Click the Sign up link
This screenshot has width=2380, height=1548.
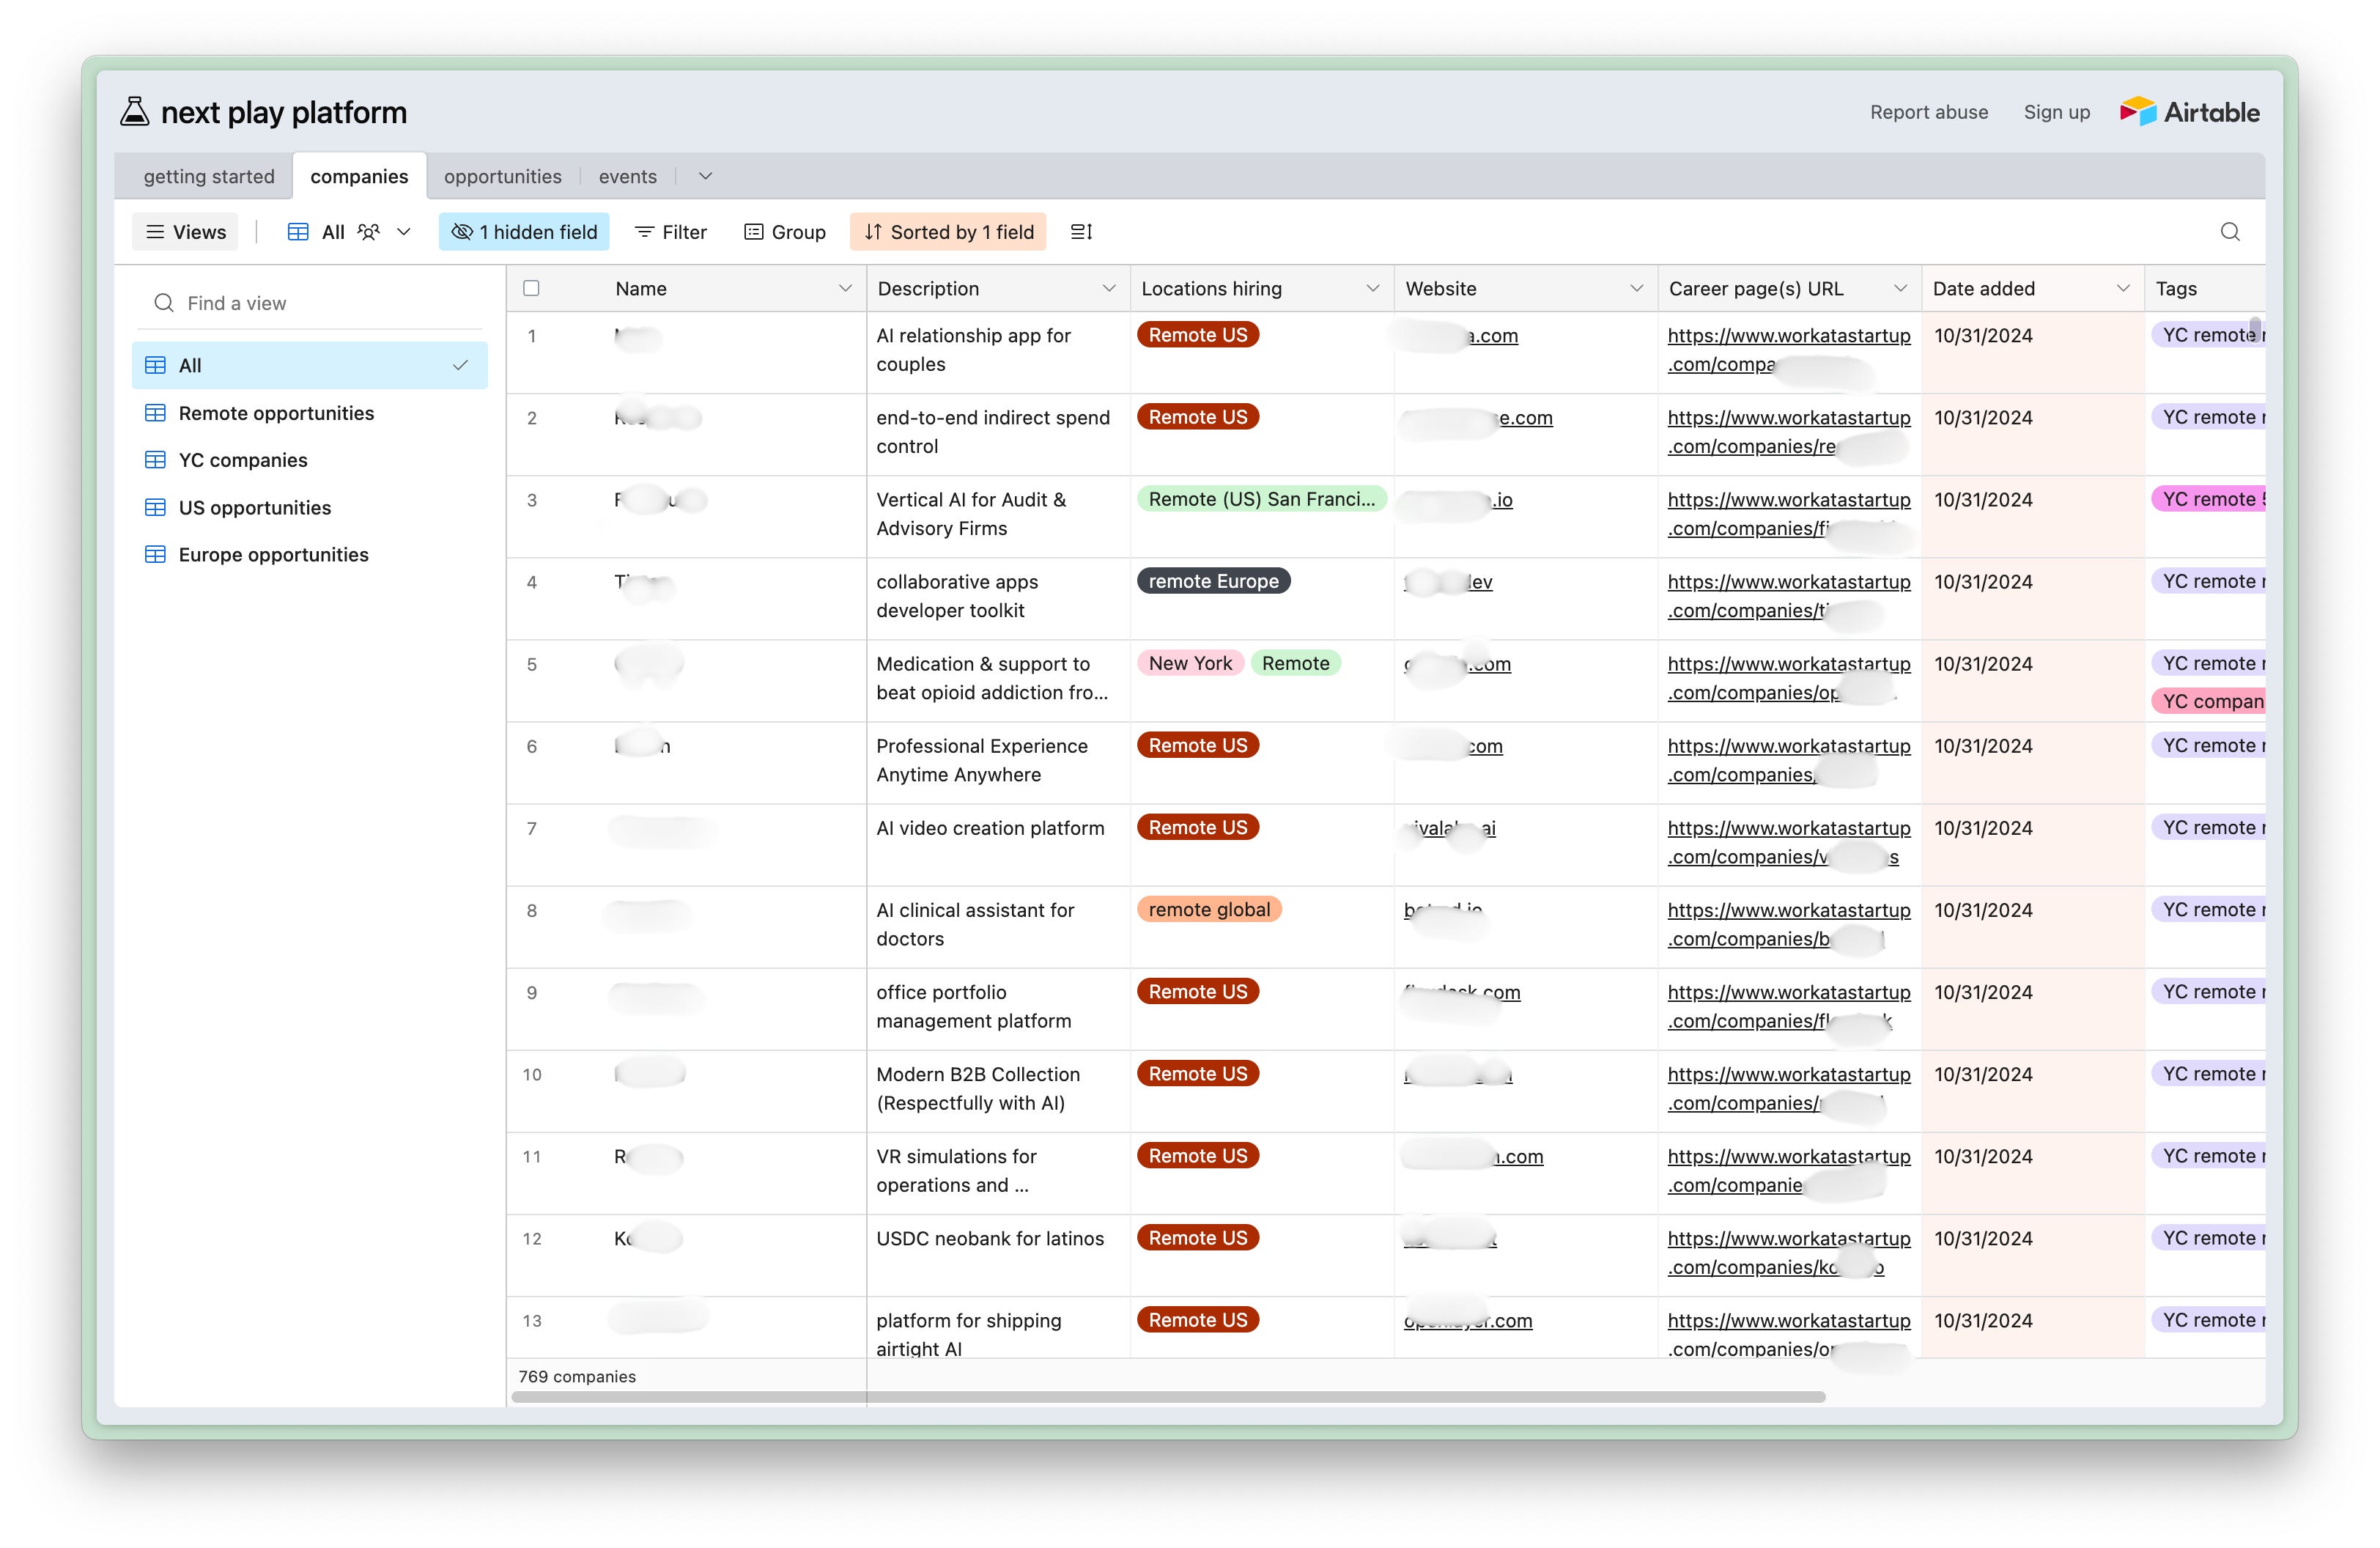coord(2056,112)
